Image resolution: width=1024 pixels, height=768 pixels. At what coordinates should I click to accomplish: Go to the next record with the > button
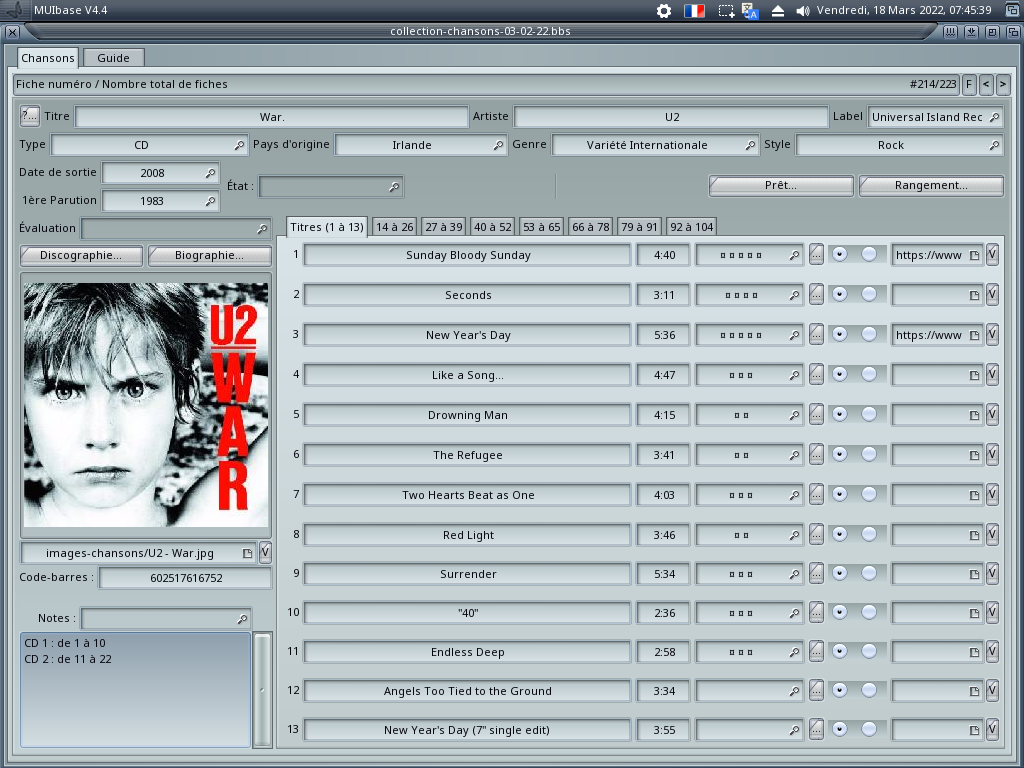1003,84
